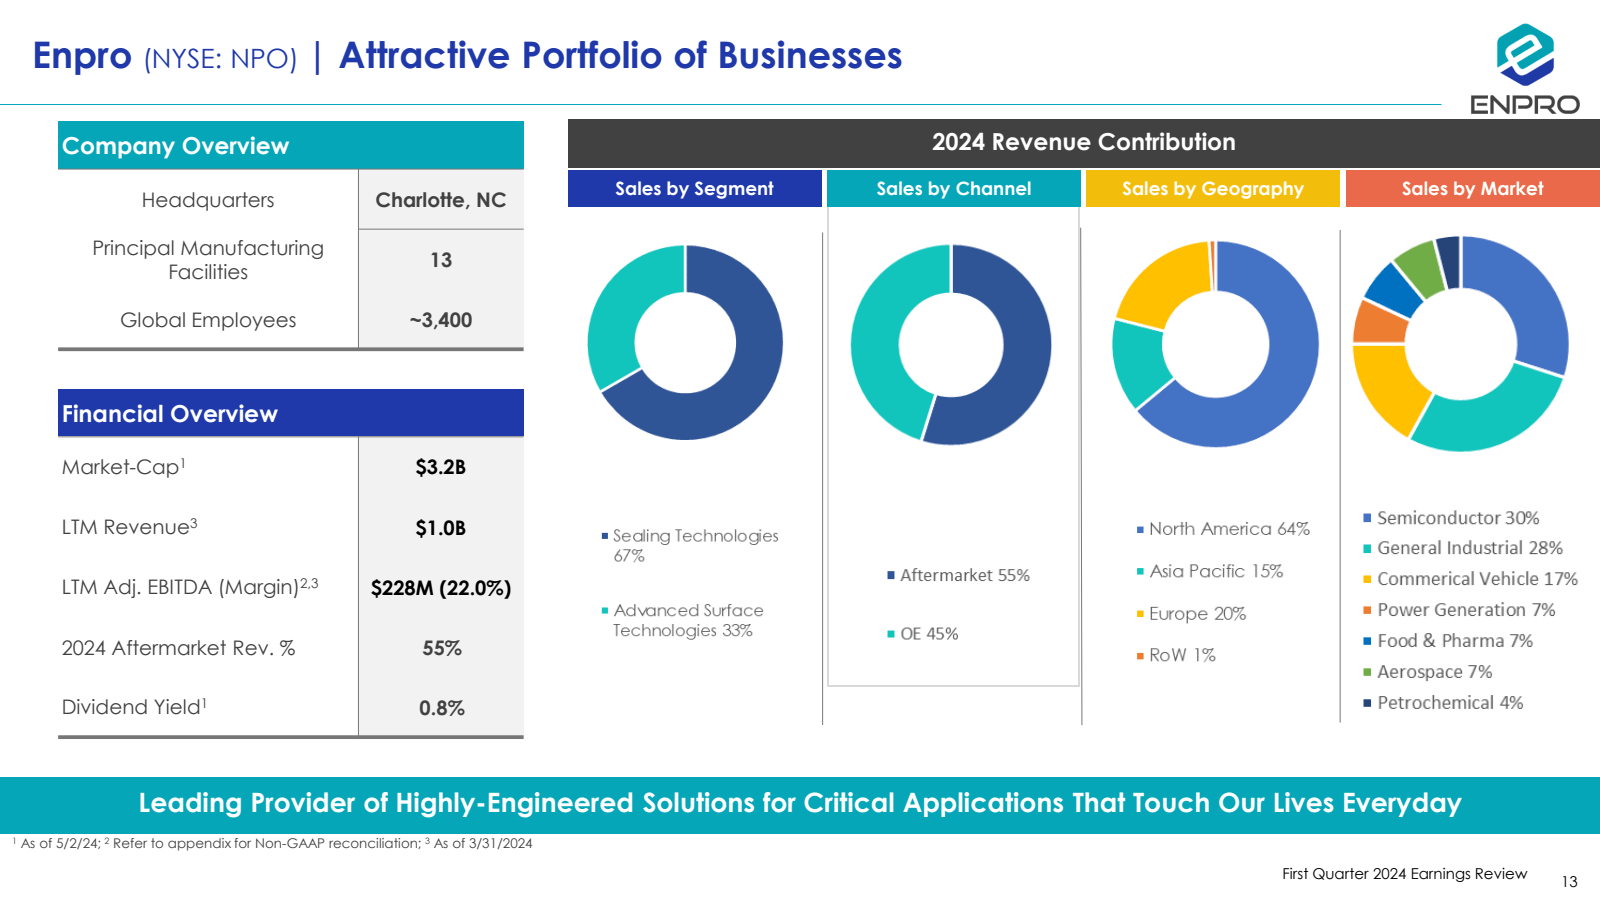The width and height of the screenshot is (1600, 901).
Task: Click the Asia Pacific 15% legend swatch
Action: point(1140,571)
